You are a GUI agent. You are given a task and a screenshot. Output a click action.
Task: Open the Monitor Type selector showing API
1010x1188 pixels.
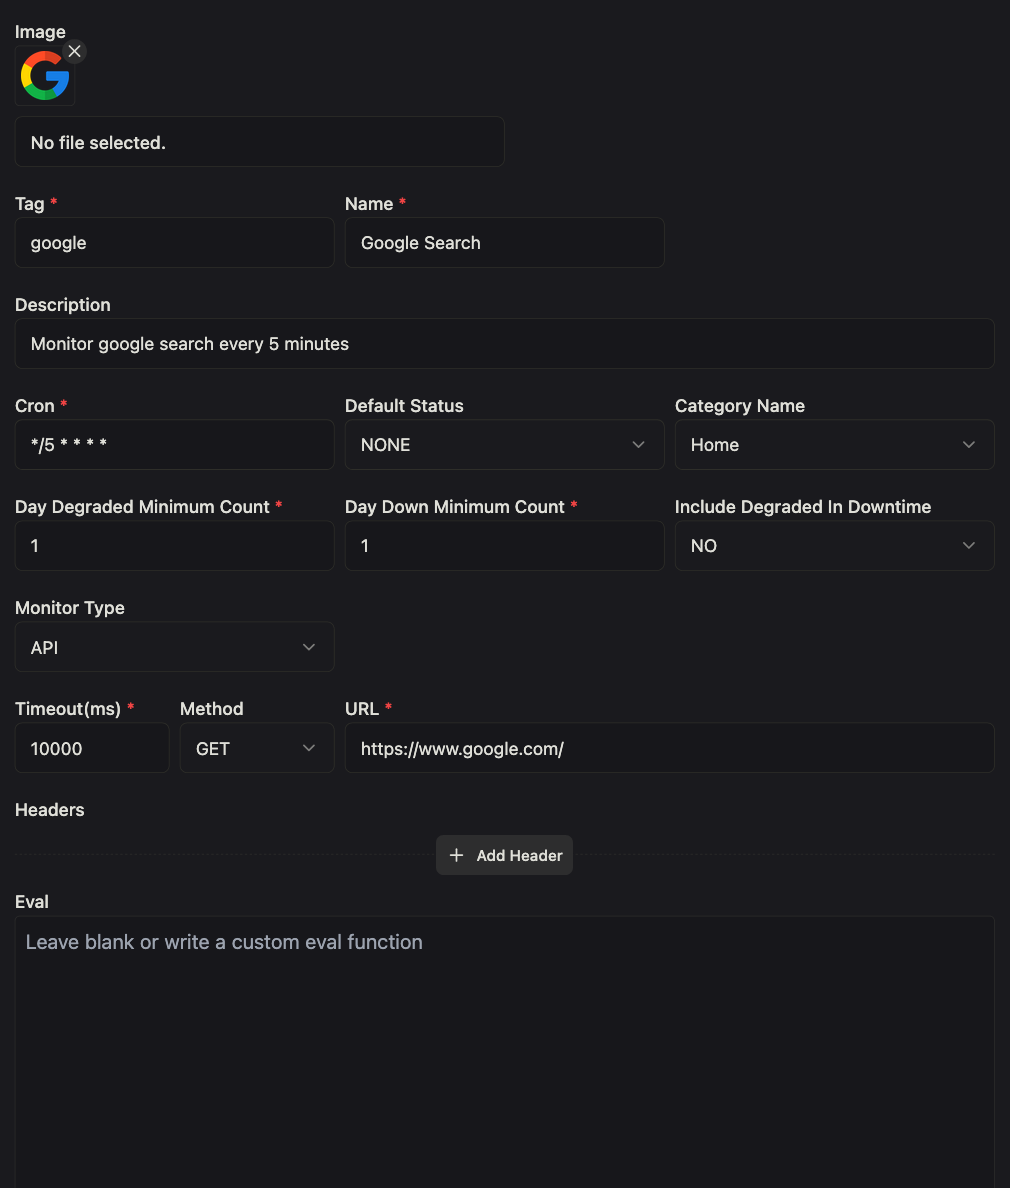pyautogui.click(x=174, y=647)
